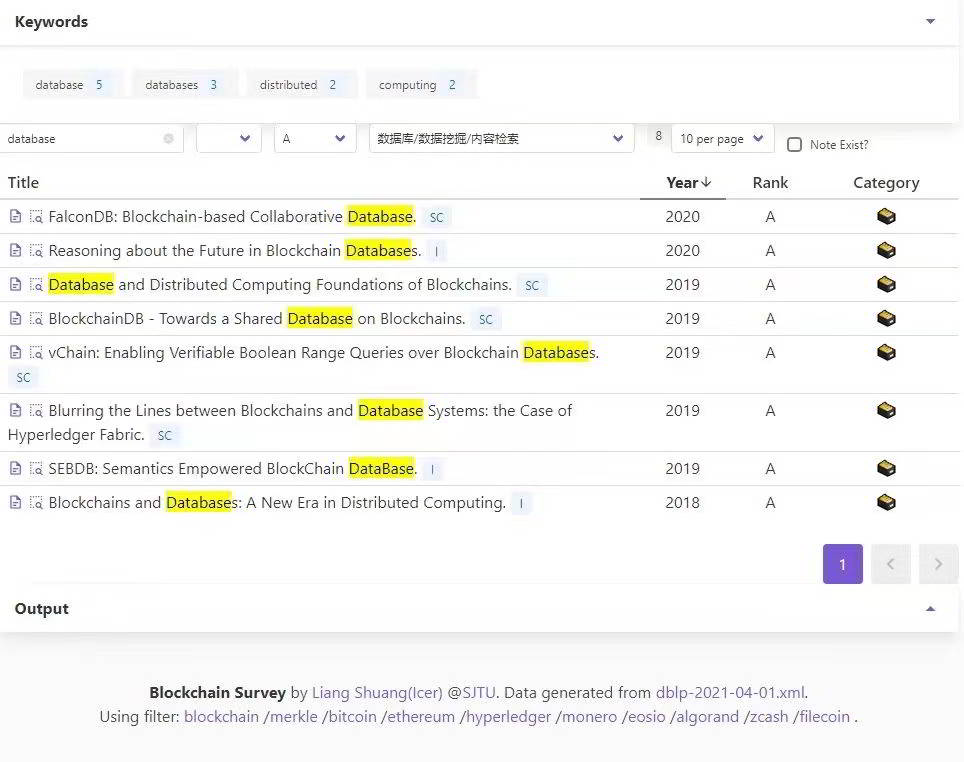The width and height of the screenshot is (964, 762).
Task: Click the preview icon beside SEBDB title
Action: [36, 469]
